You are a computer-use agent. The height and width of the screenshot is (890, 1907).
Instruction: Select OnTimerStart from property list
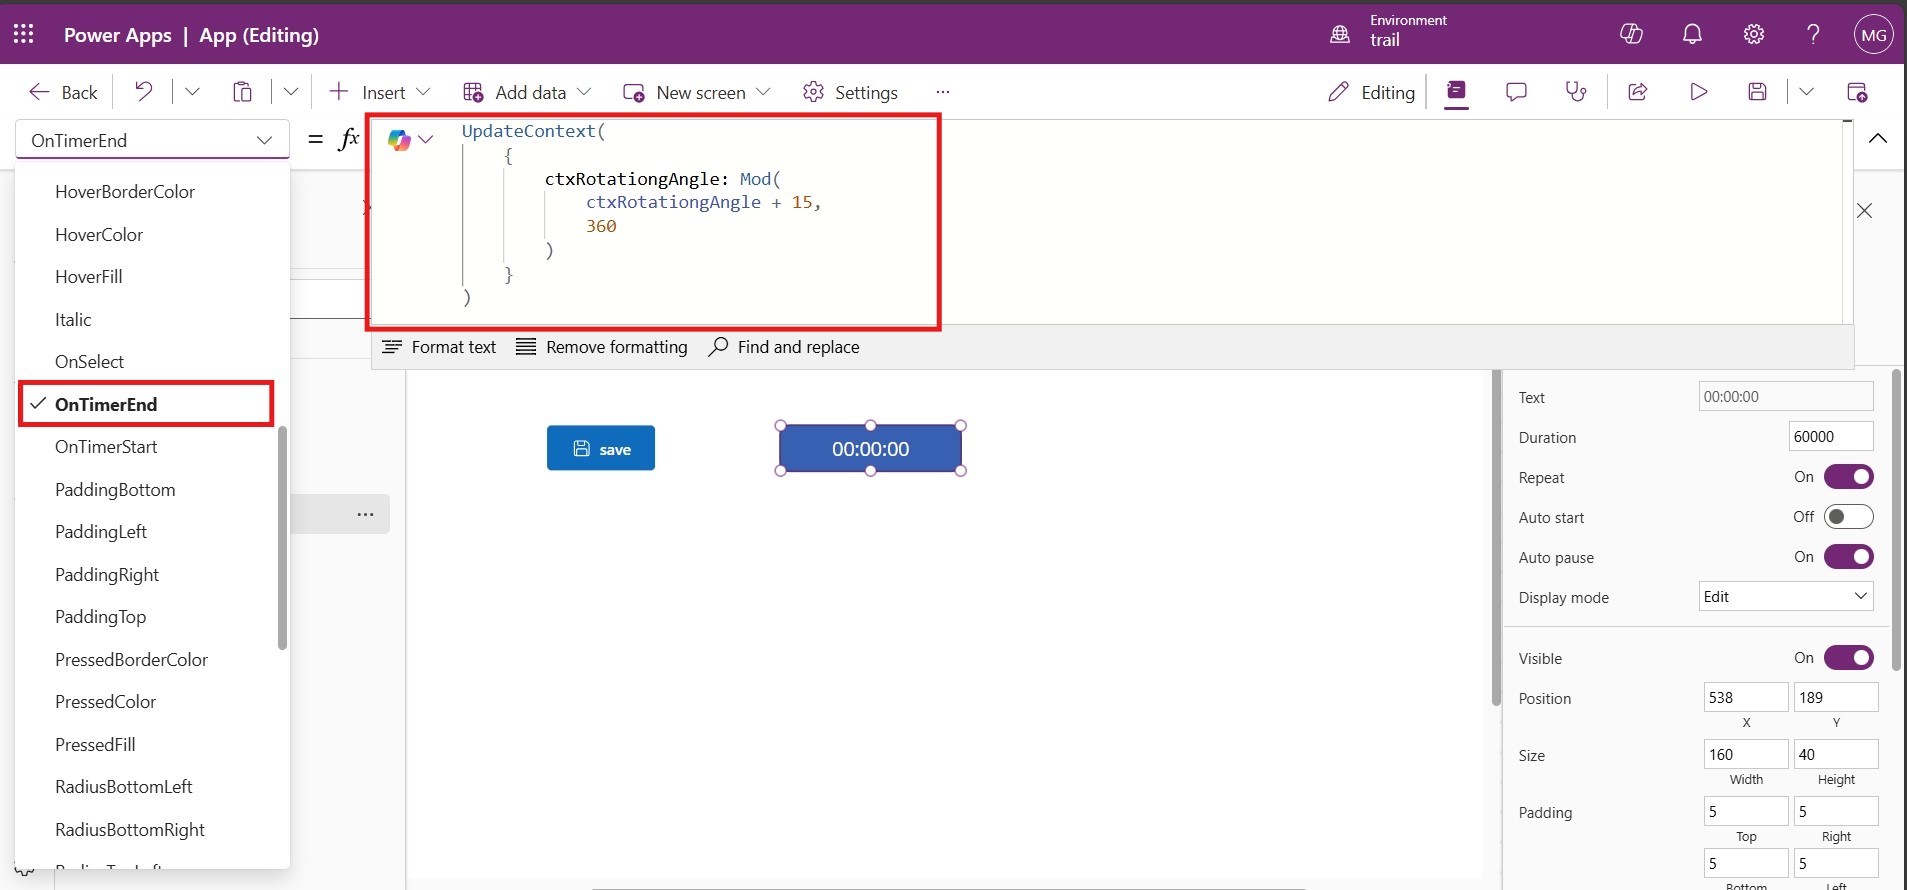pos(106,447)
